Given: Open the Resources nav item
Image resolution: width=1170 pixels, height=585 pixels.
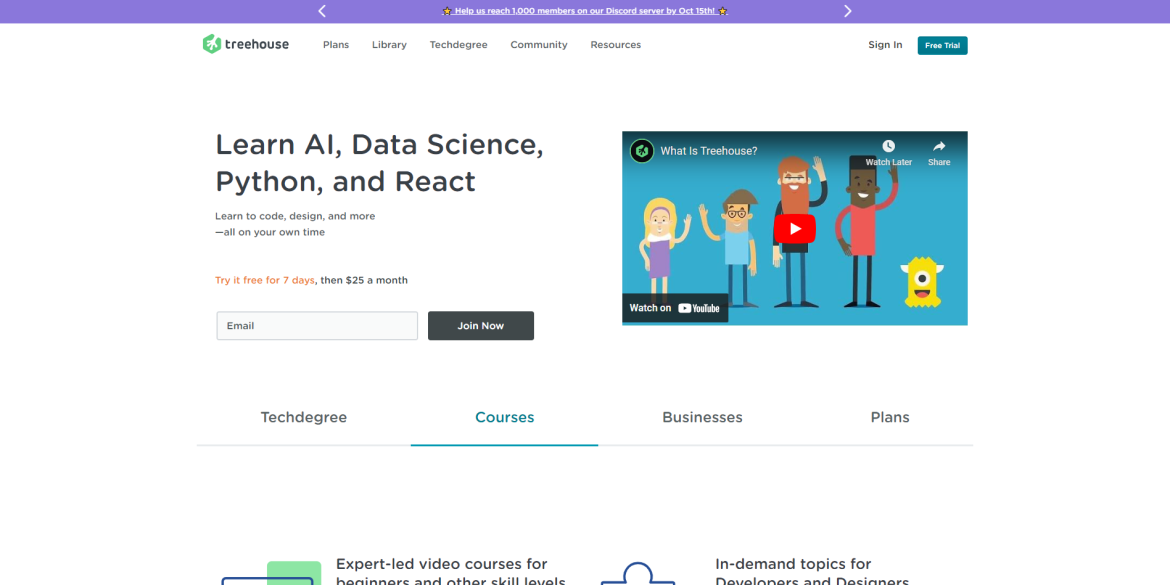Looking at the screenshot, I should (x=616, y=45).
